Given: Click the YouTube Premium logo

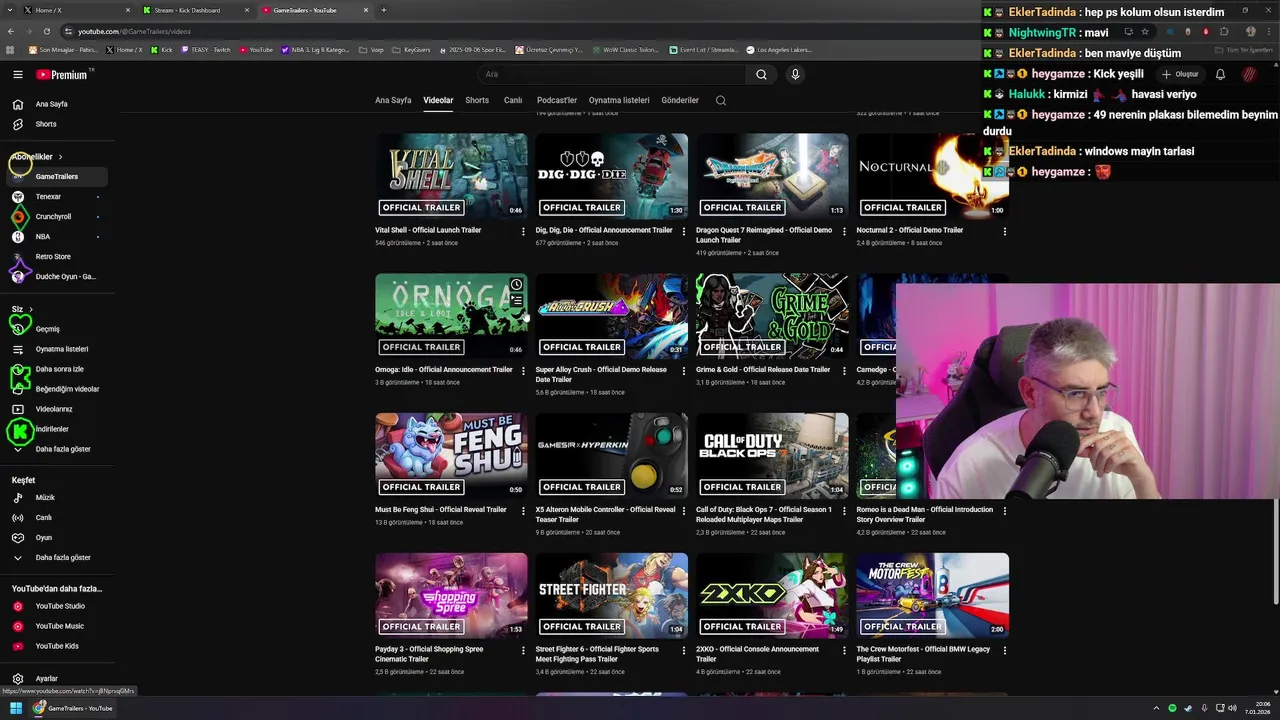Looking at the screenshot, I should coord(62,75).
